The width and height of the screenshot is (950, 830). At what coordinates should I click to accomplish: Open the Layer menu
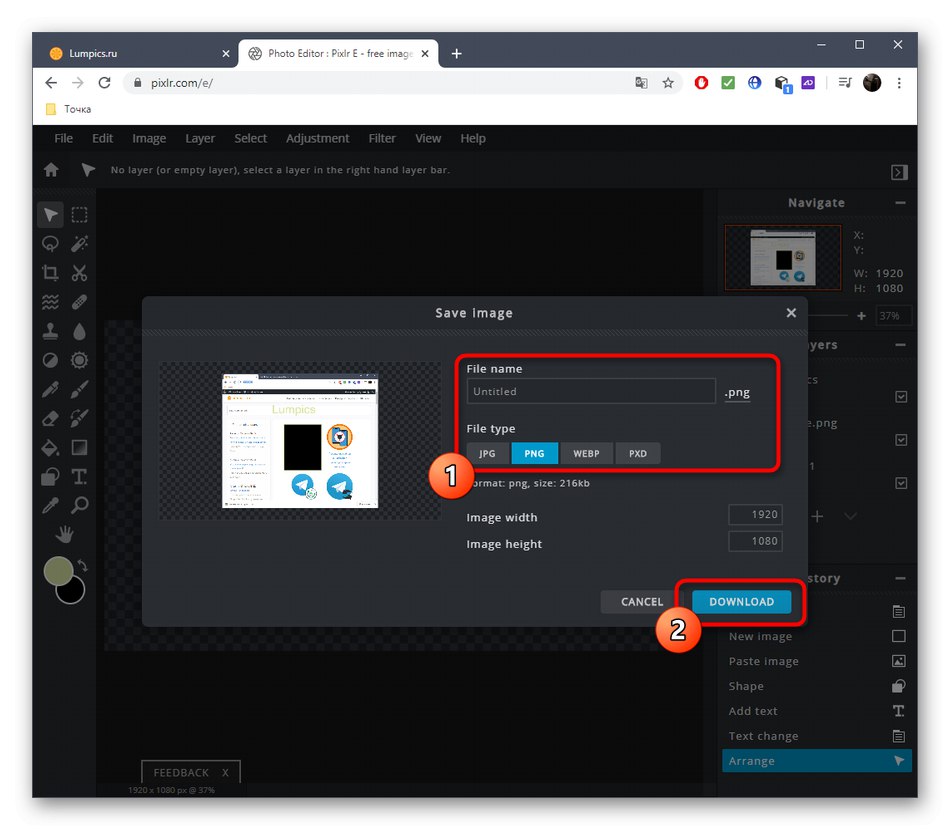pos(200,139)
